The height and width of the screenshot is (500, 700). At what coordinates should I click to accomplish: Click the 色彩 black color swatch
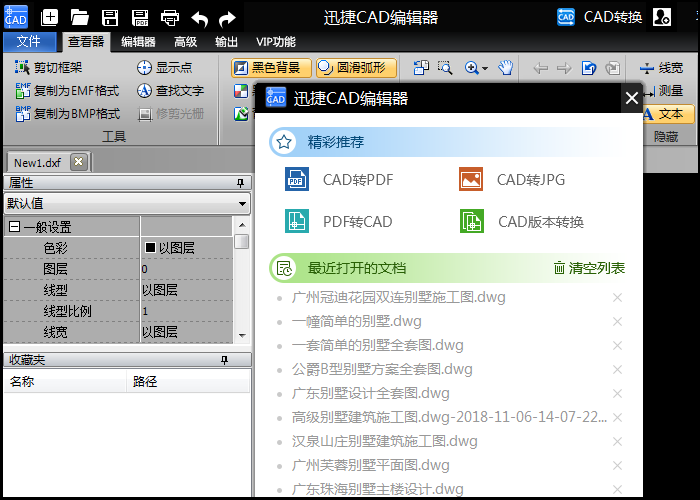pyautogui.click(x=150, y=247)
